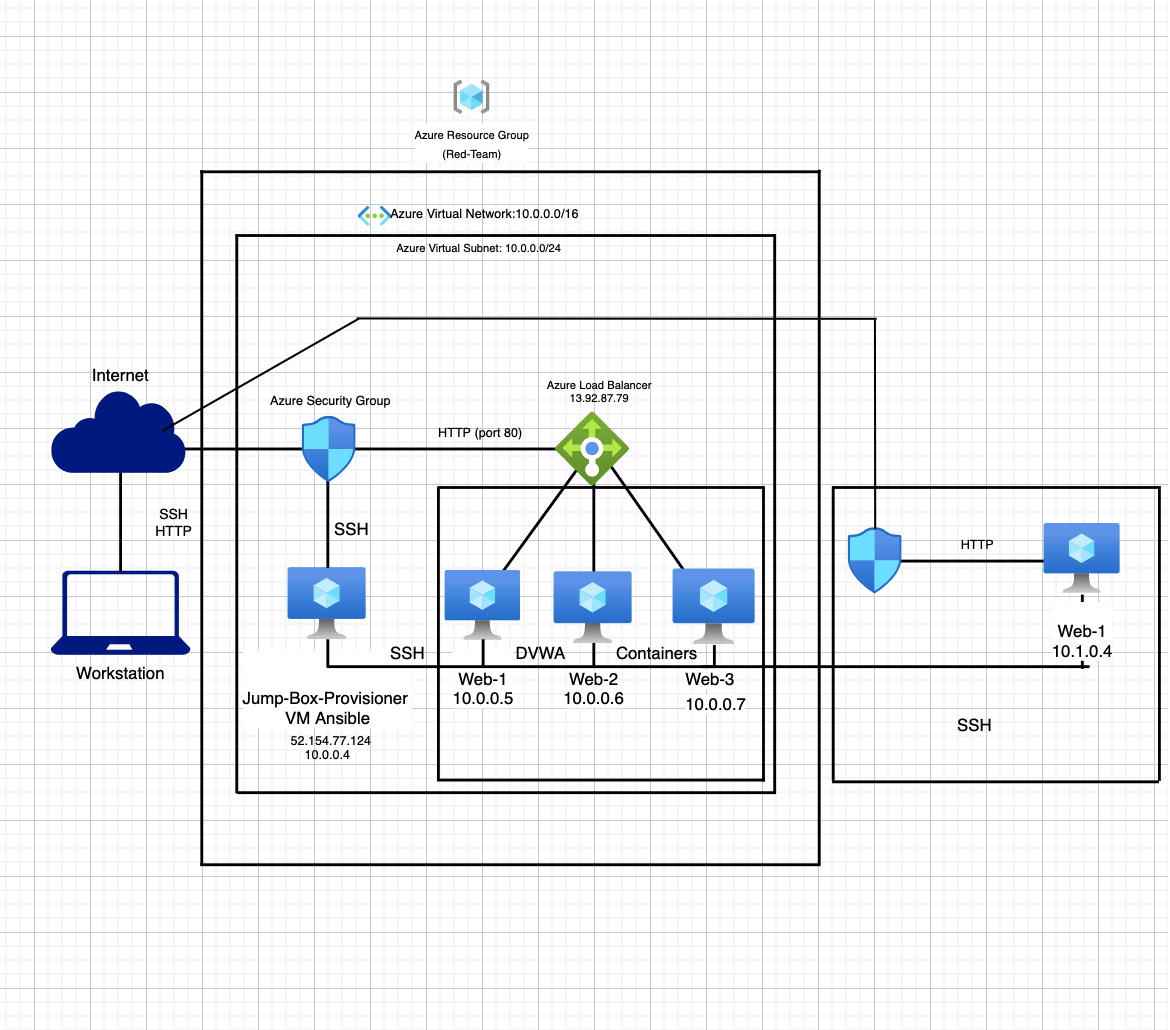
Task: Select the 'Web-1 10.1.0.4' label
Action: point(1082,641)
